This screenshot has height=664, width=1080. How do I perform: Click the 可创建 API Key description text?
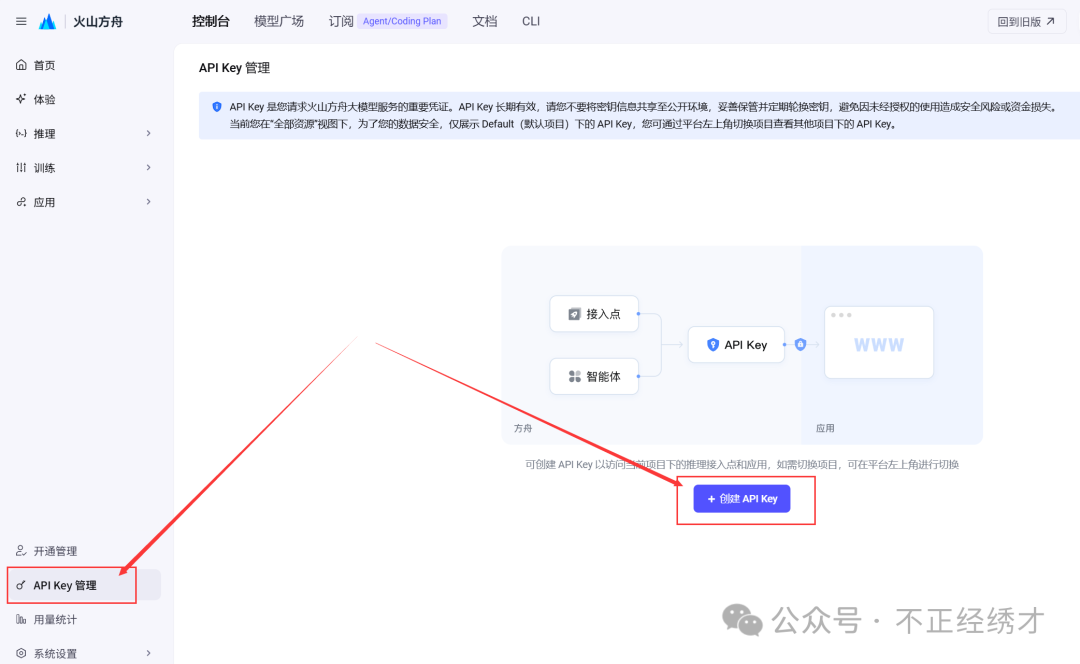tap(742, 464)
